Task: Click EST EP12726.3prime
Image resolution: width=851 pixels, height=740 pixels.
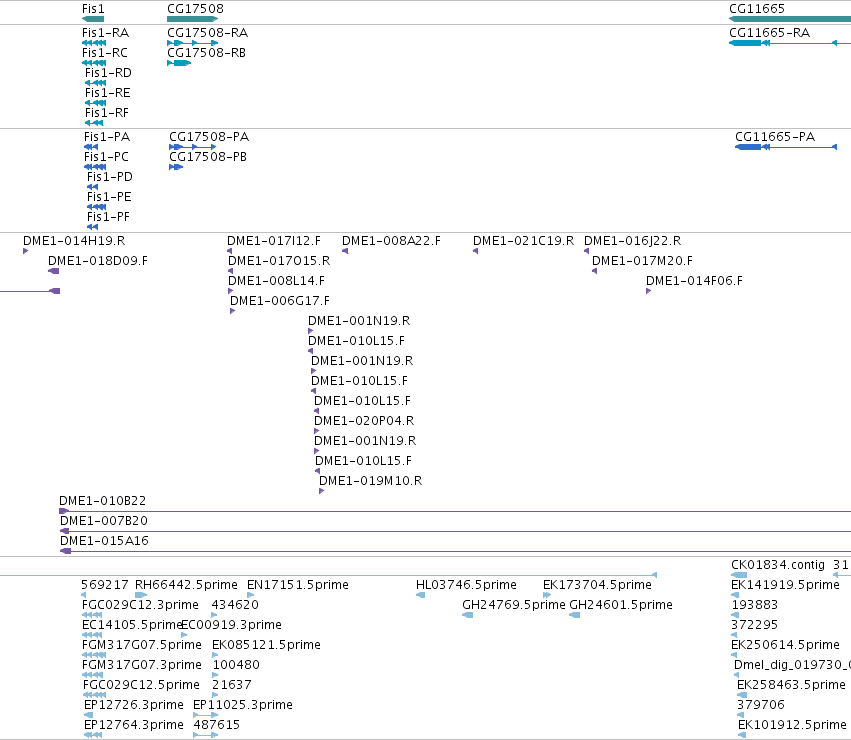Action: click(x=134, y=706)
